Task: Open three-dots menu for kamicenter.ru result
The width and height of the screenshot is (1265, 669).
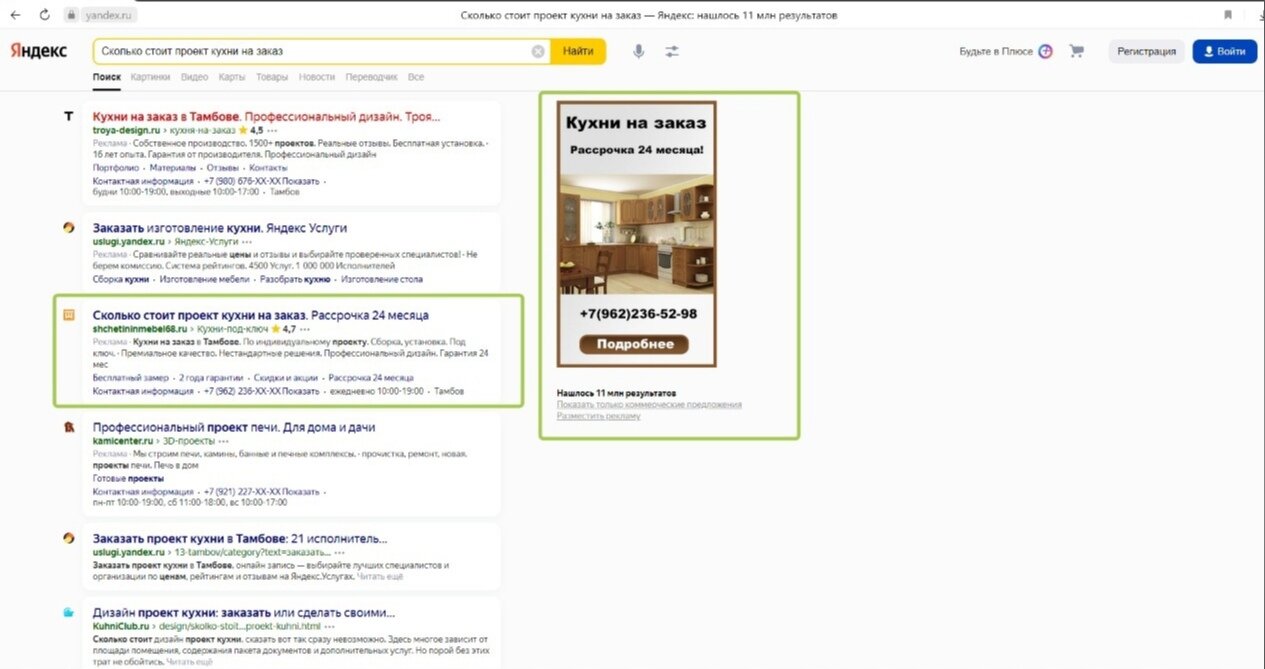Action: (x=224, y=440)
